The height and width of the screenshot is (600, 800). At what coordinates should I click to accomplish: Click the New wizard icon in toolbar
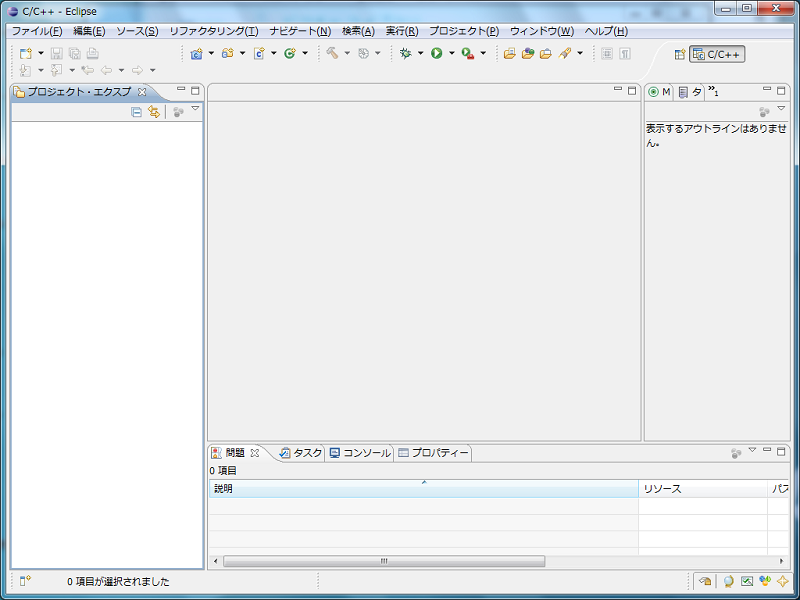26,53
